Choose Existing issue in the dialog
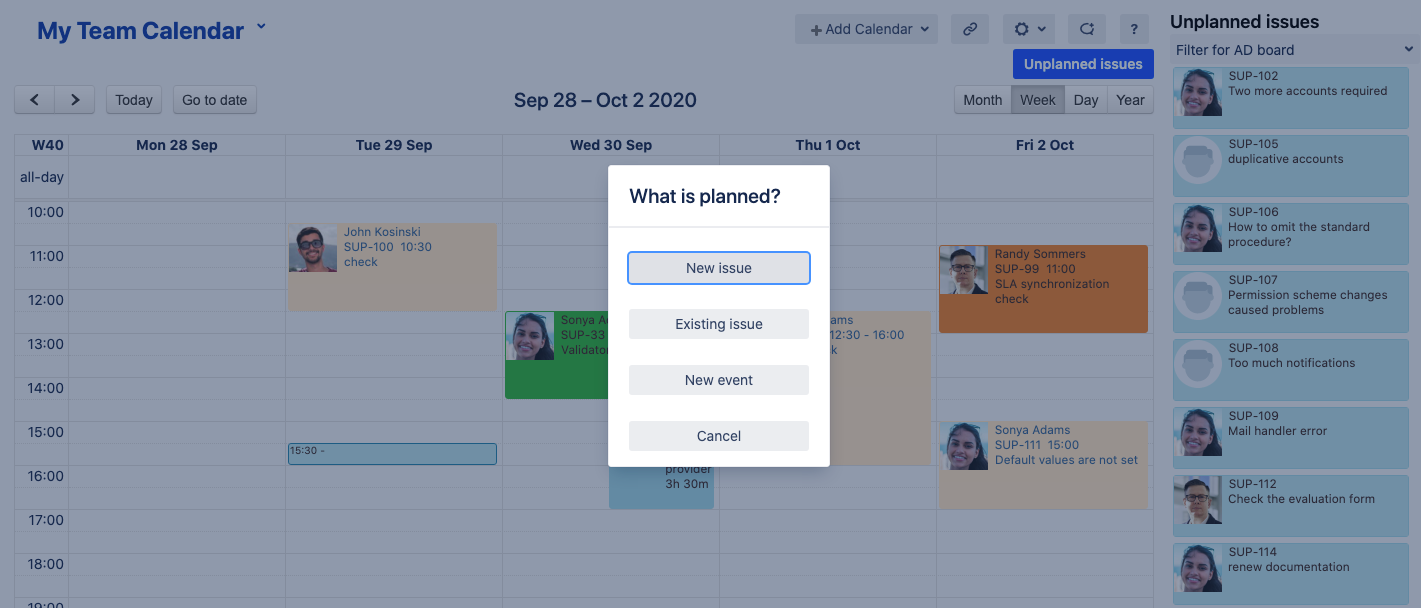Viewport: 1421px width, 608px height. (x=718, y=324)
